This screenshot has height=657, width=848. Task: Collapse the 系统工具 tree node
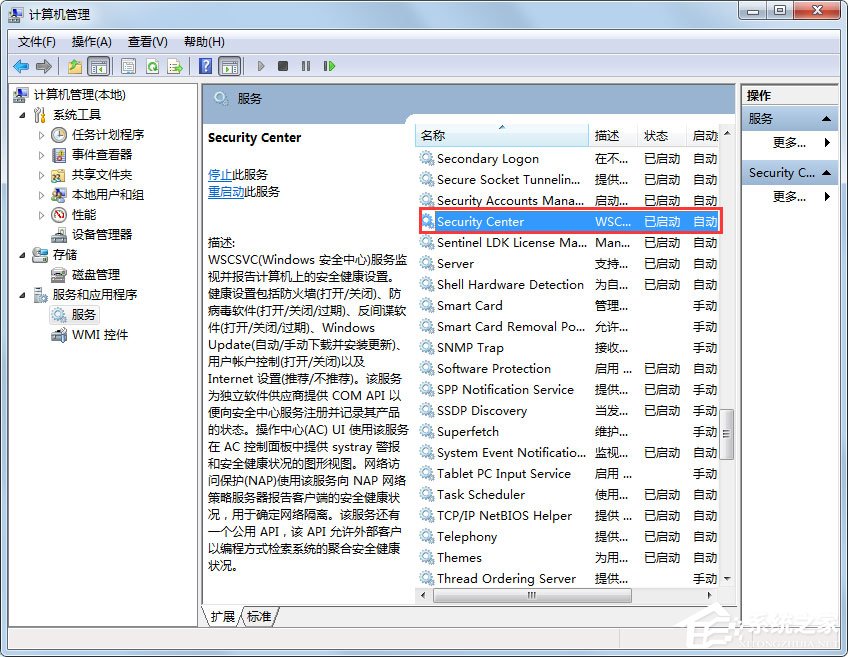pyautogui.click(x=23, y=115)
